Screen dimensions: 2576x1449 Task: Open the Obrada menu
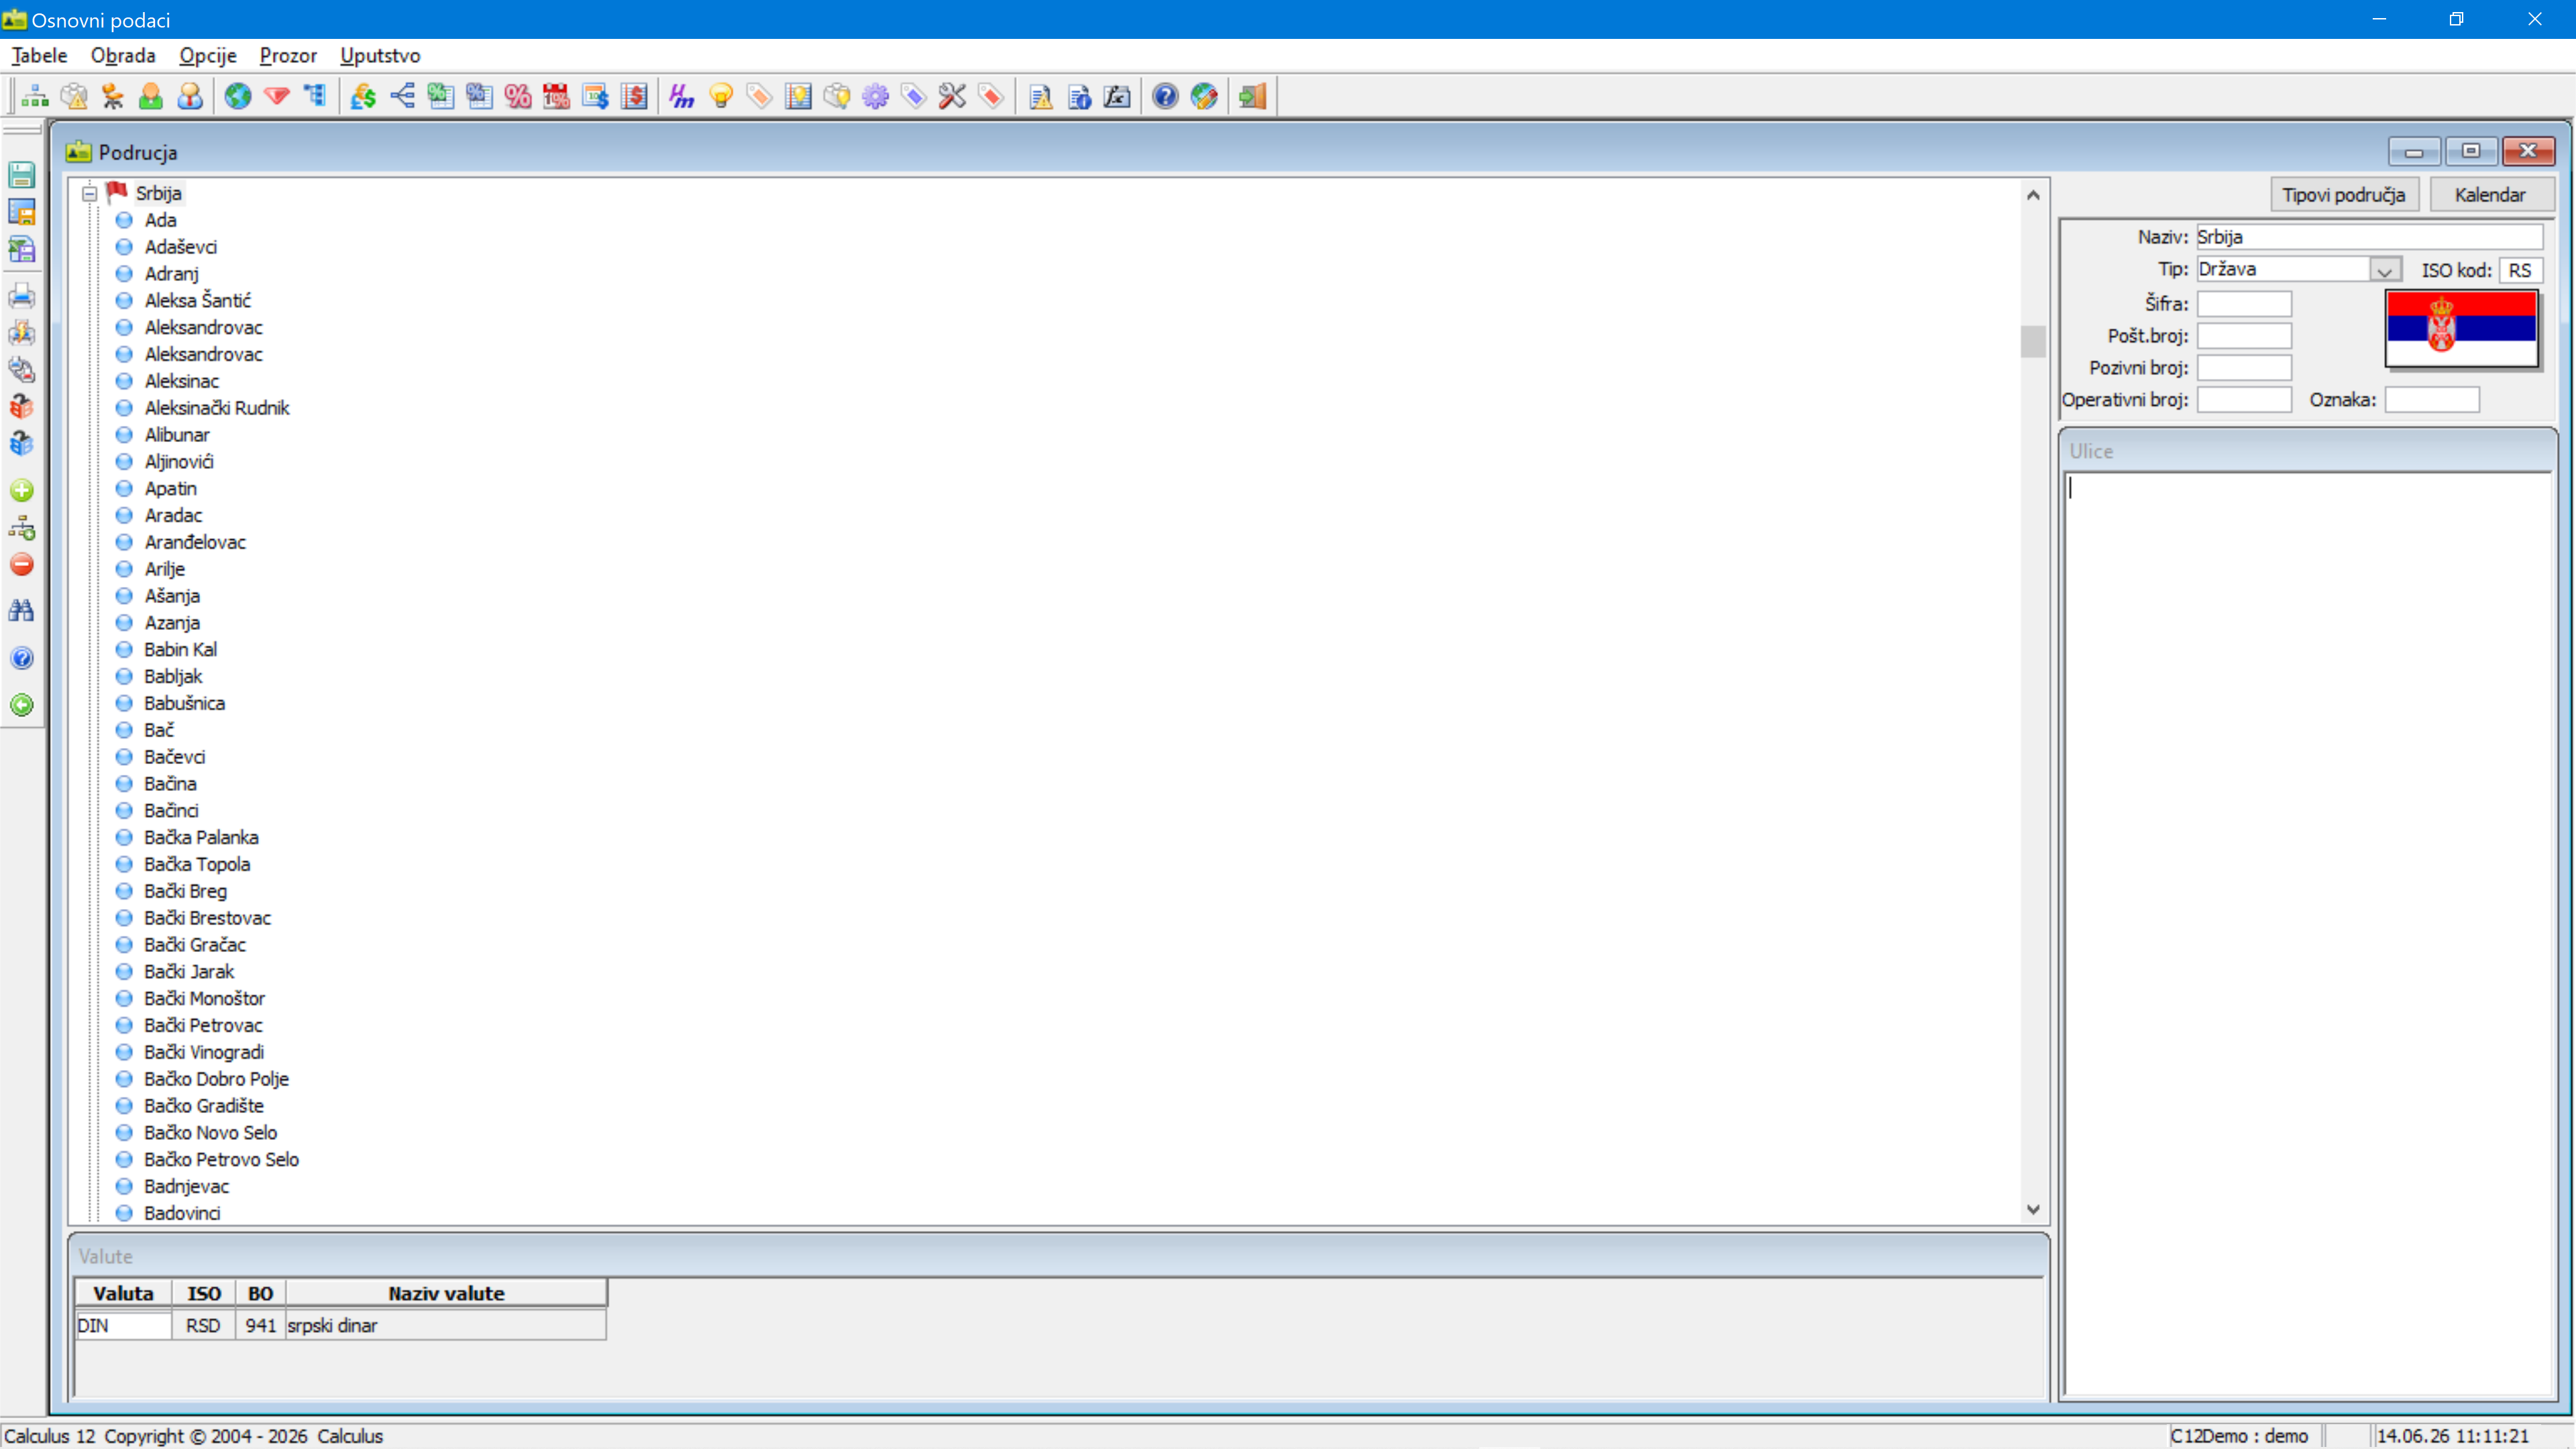(x=123, y=55)
